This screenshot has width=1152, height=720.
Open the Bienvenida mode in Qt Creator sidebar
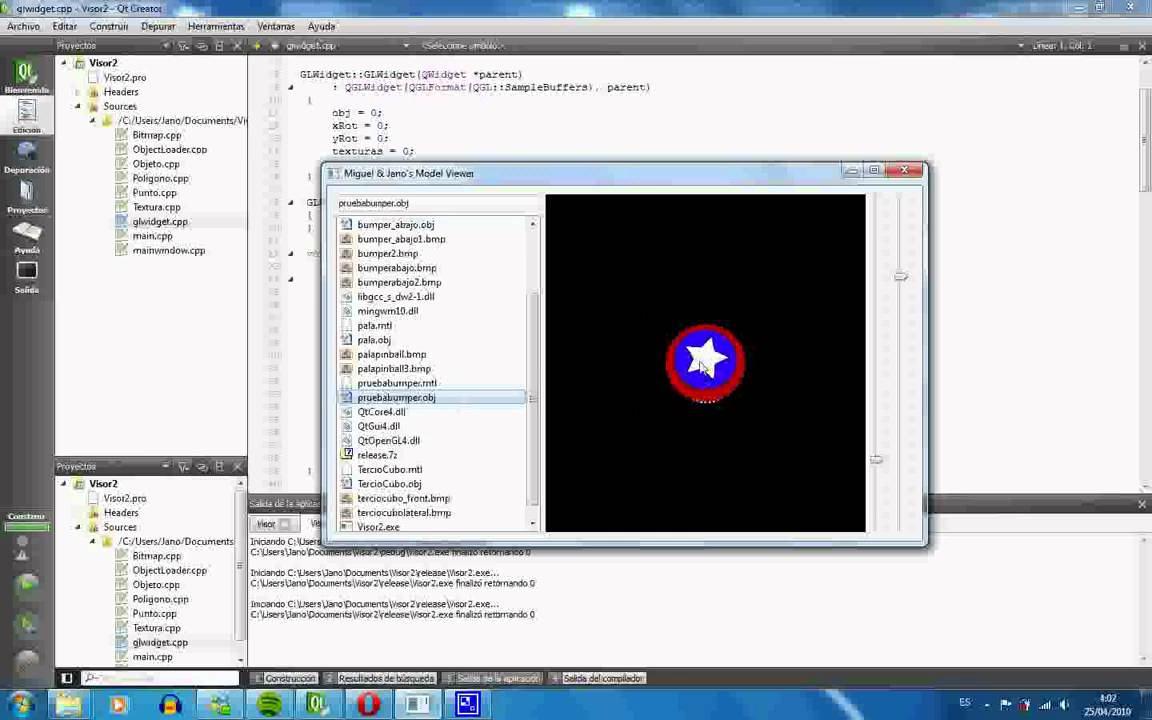point(26,76)
